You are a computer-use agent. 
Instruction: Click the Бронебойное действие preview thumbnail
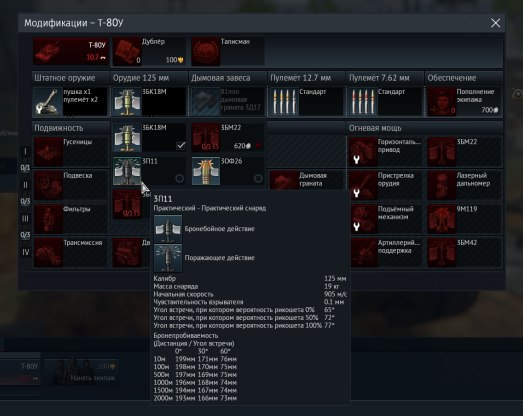(x=168, y=229)
